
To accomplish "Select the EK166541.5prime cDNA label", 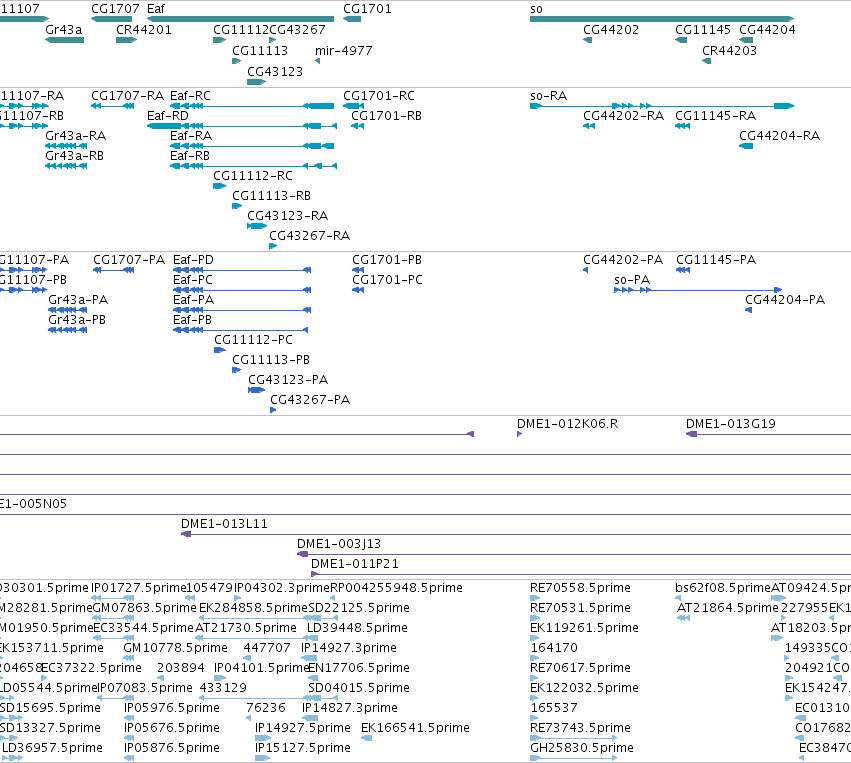I will [415, 728].
